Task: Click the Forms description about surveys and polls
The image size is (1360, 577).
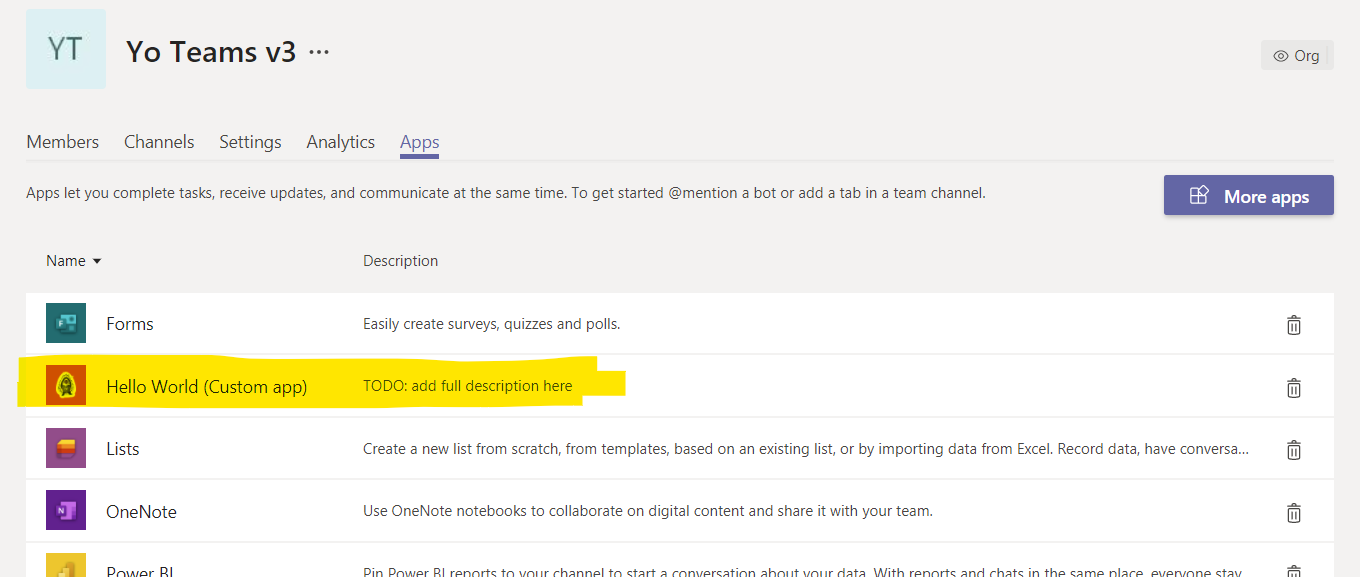Action: click(492, 324)
